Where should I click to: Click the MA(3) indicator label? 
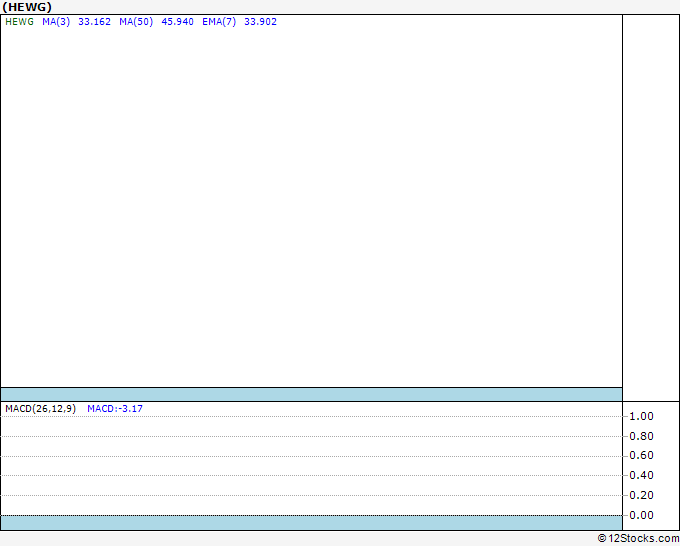[56, 22]
